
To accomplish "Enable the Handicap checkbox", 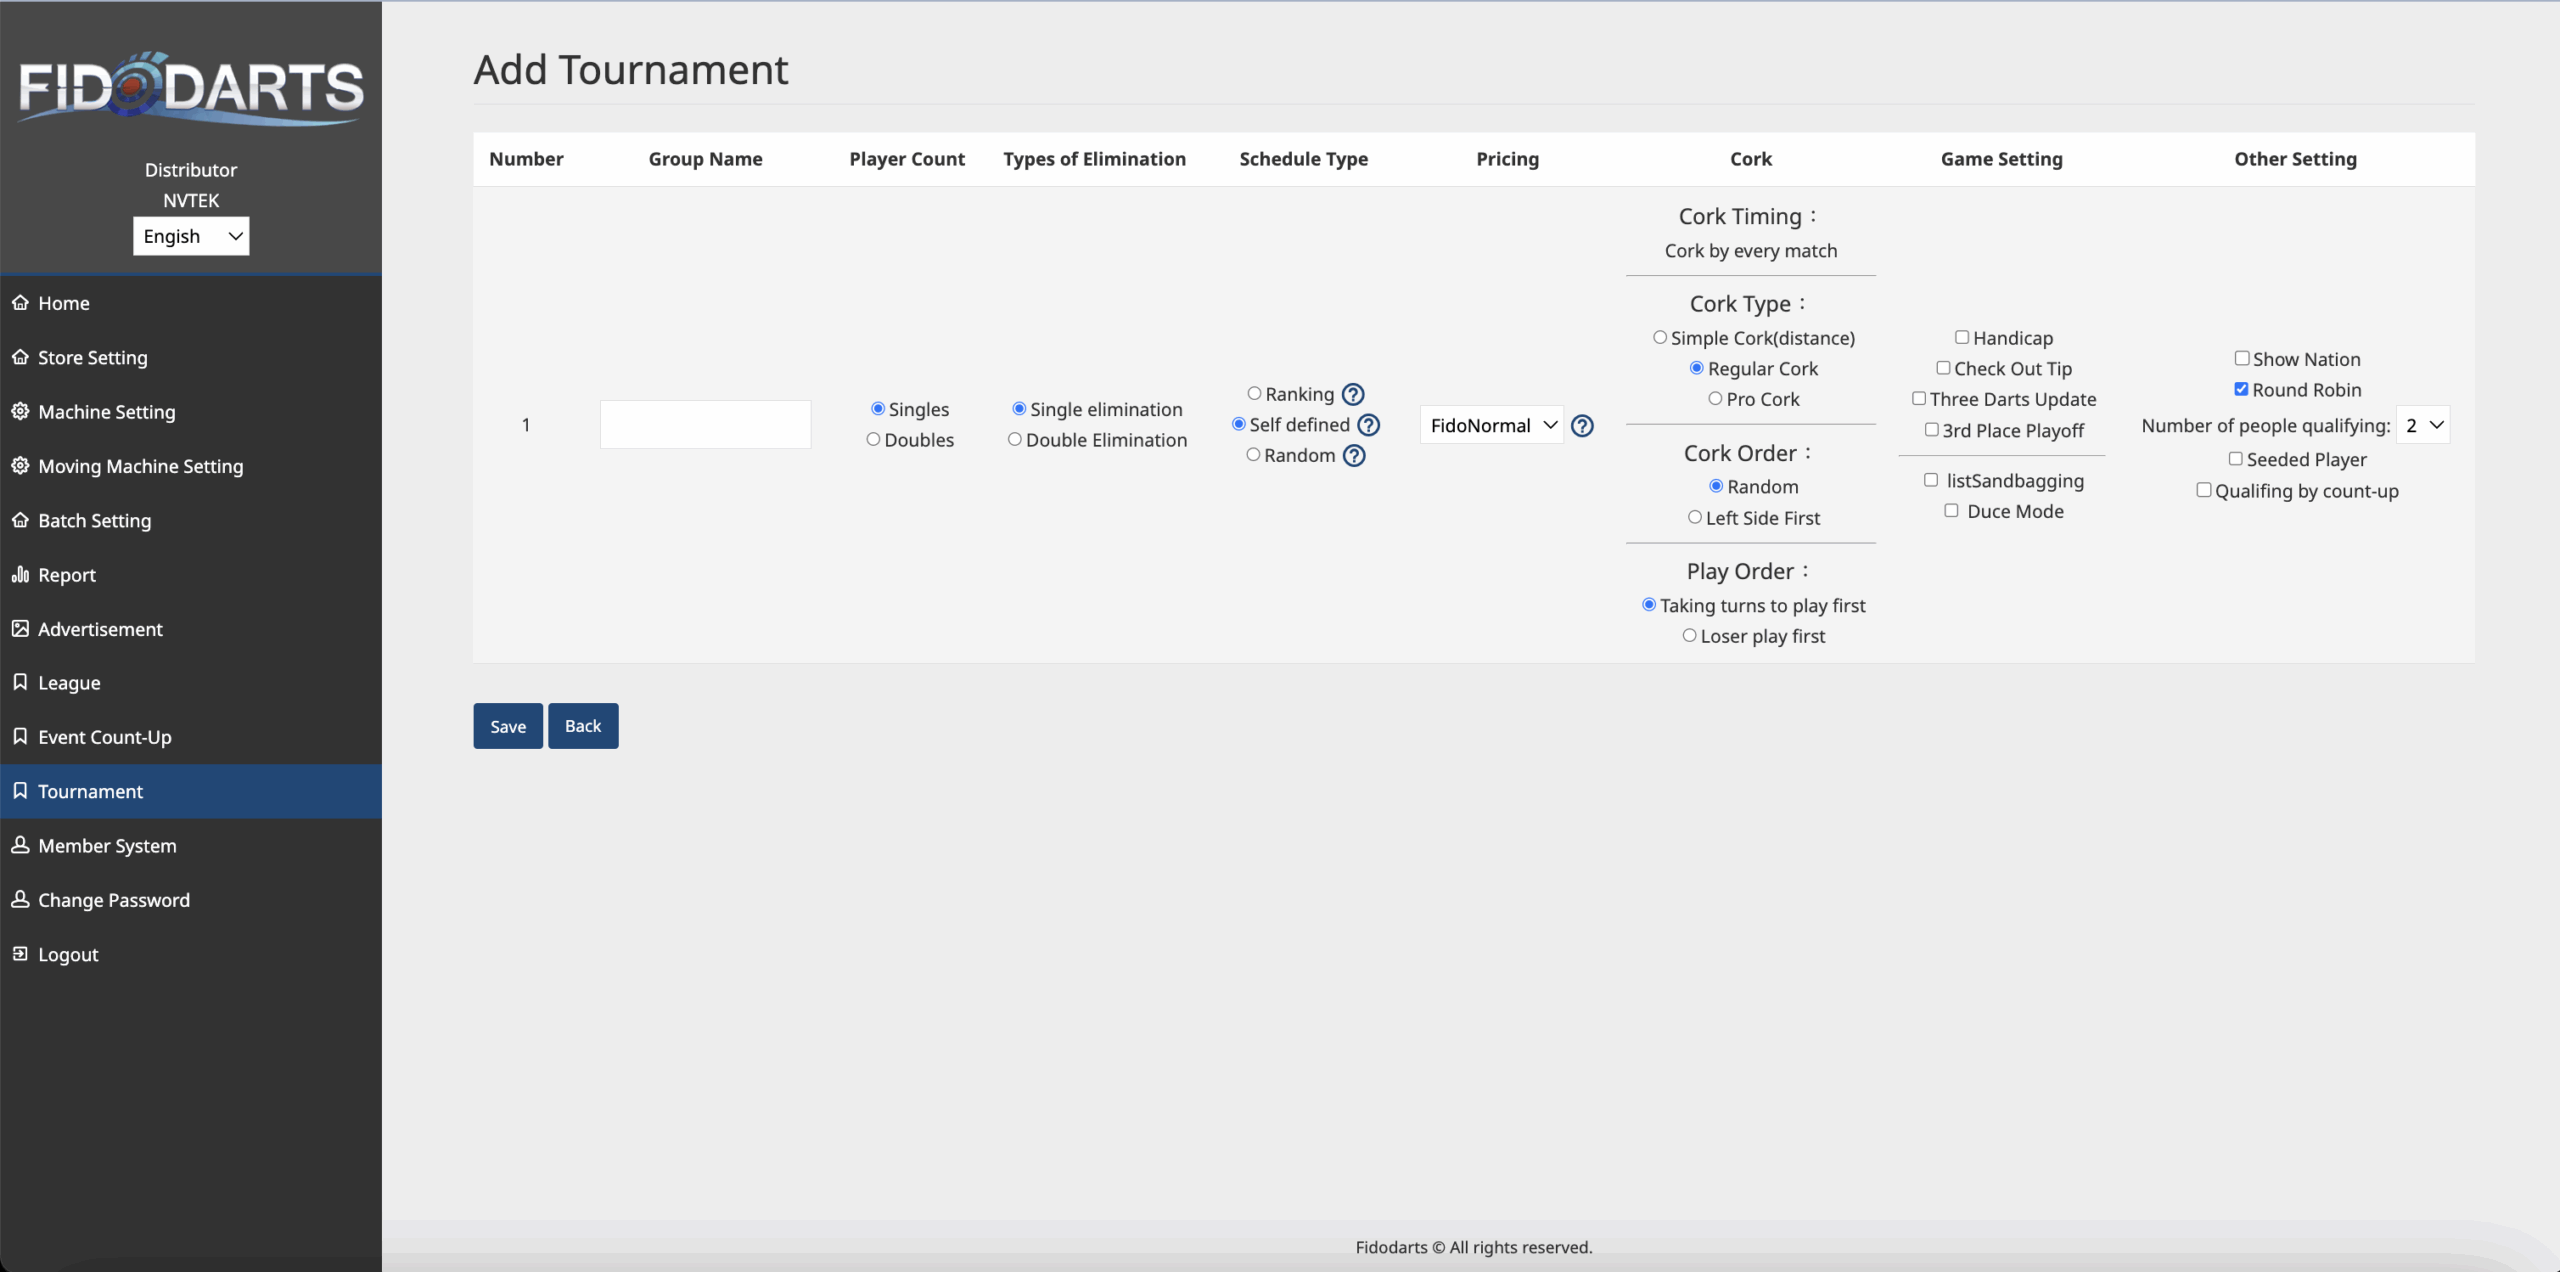I will coord(1962,338).
